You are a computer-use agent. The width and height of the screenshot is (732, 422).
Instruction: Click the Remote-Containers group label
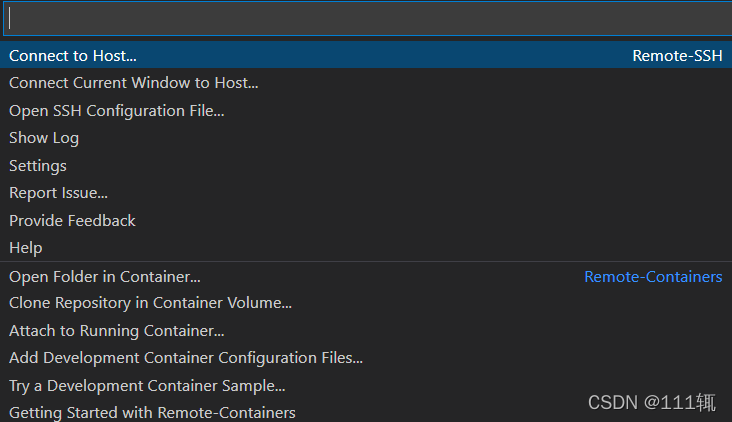pos(653,276)
